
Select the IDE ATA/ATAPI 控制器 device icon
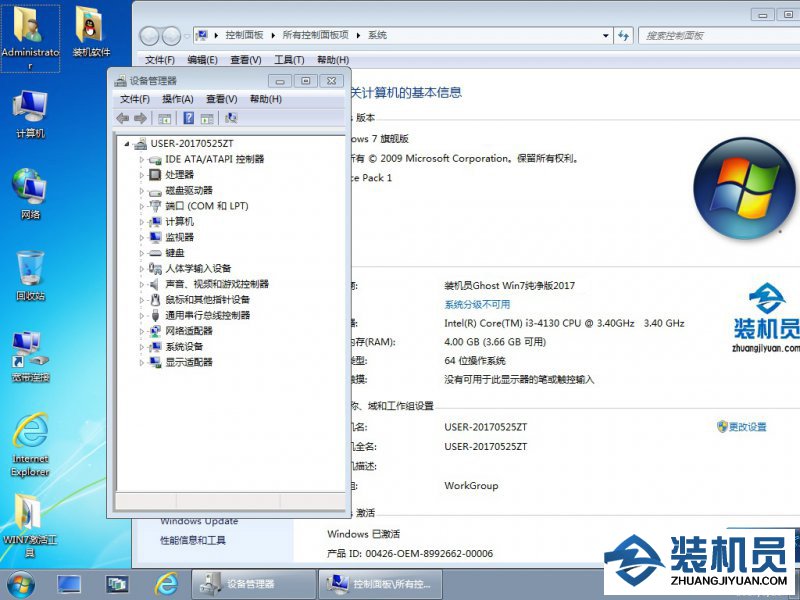click(155, 160)
